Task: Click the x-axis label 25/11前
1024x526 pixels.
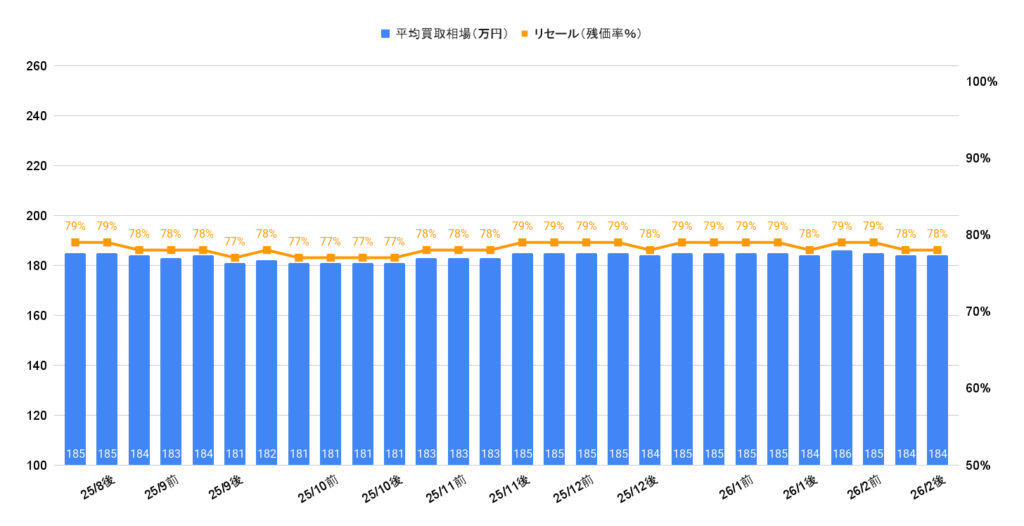Action: coord(446,489)
